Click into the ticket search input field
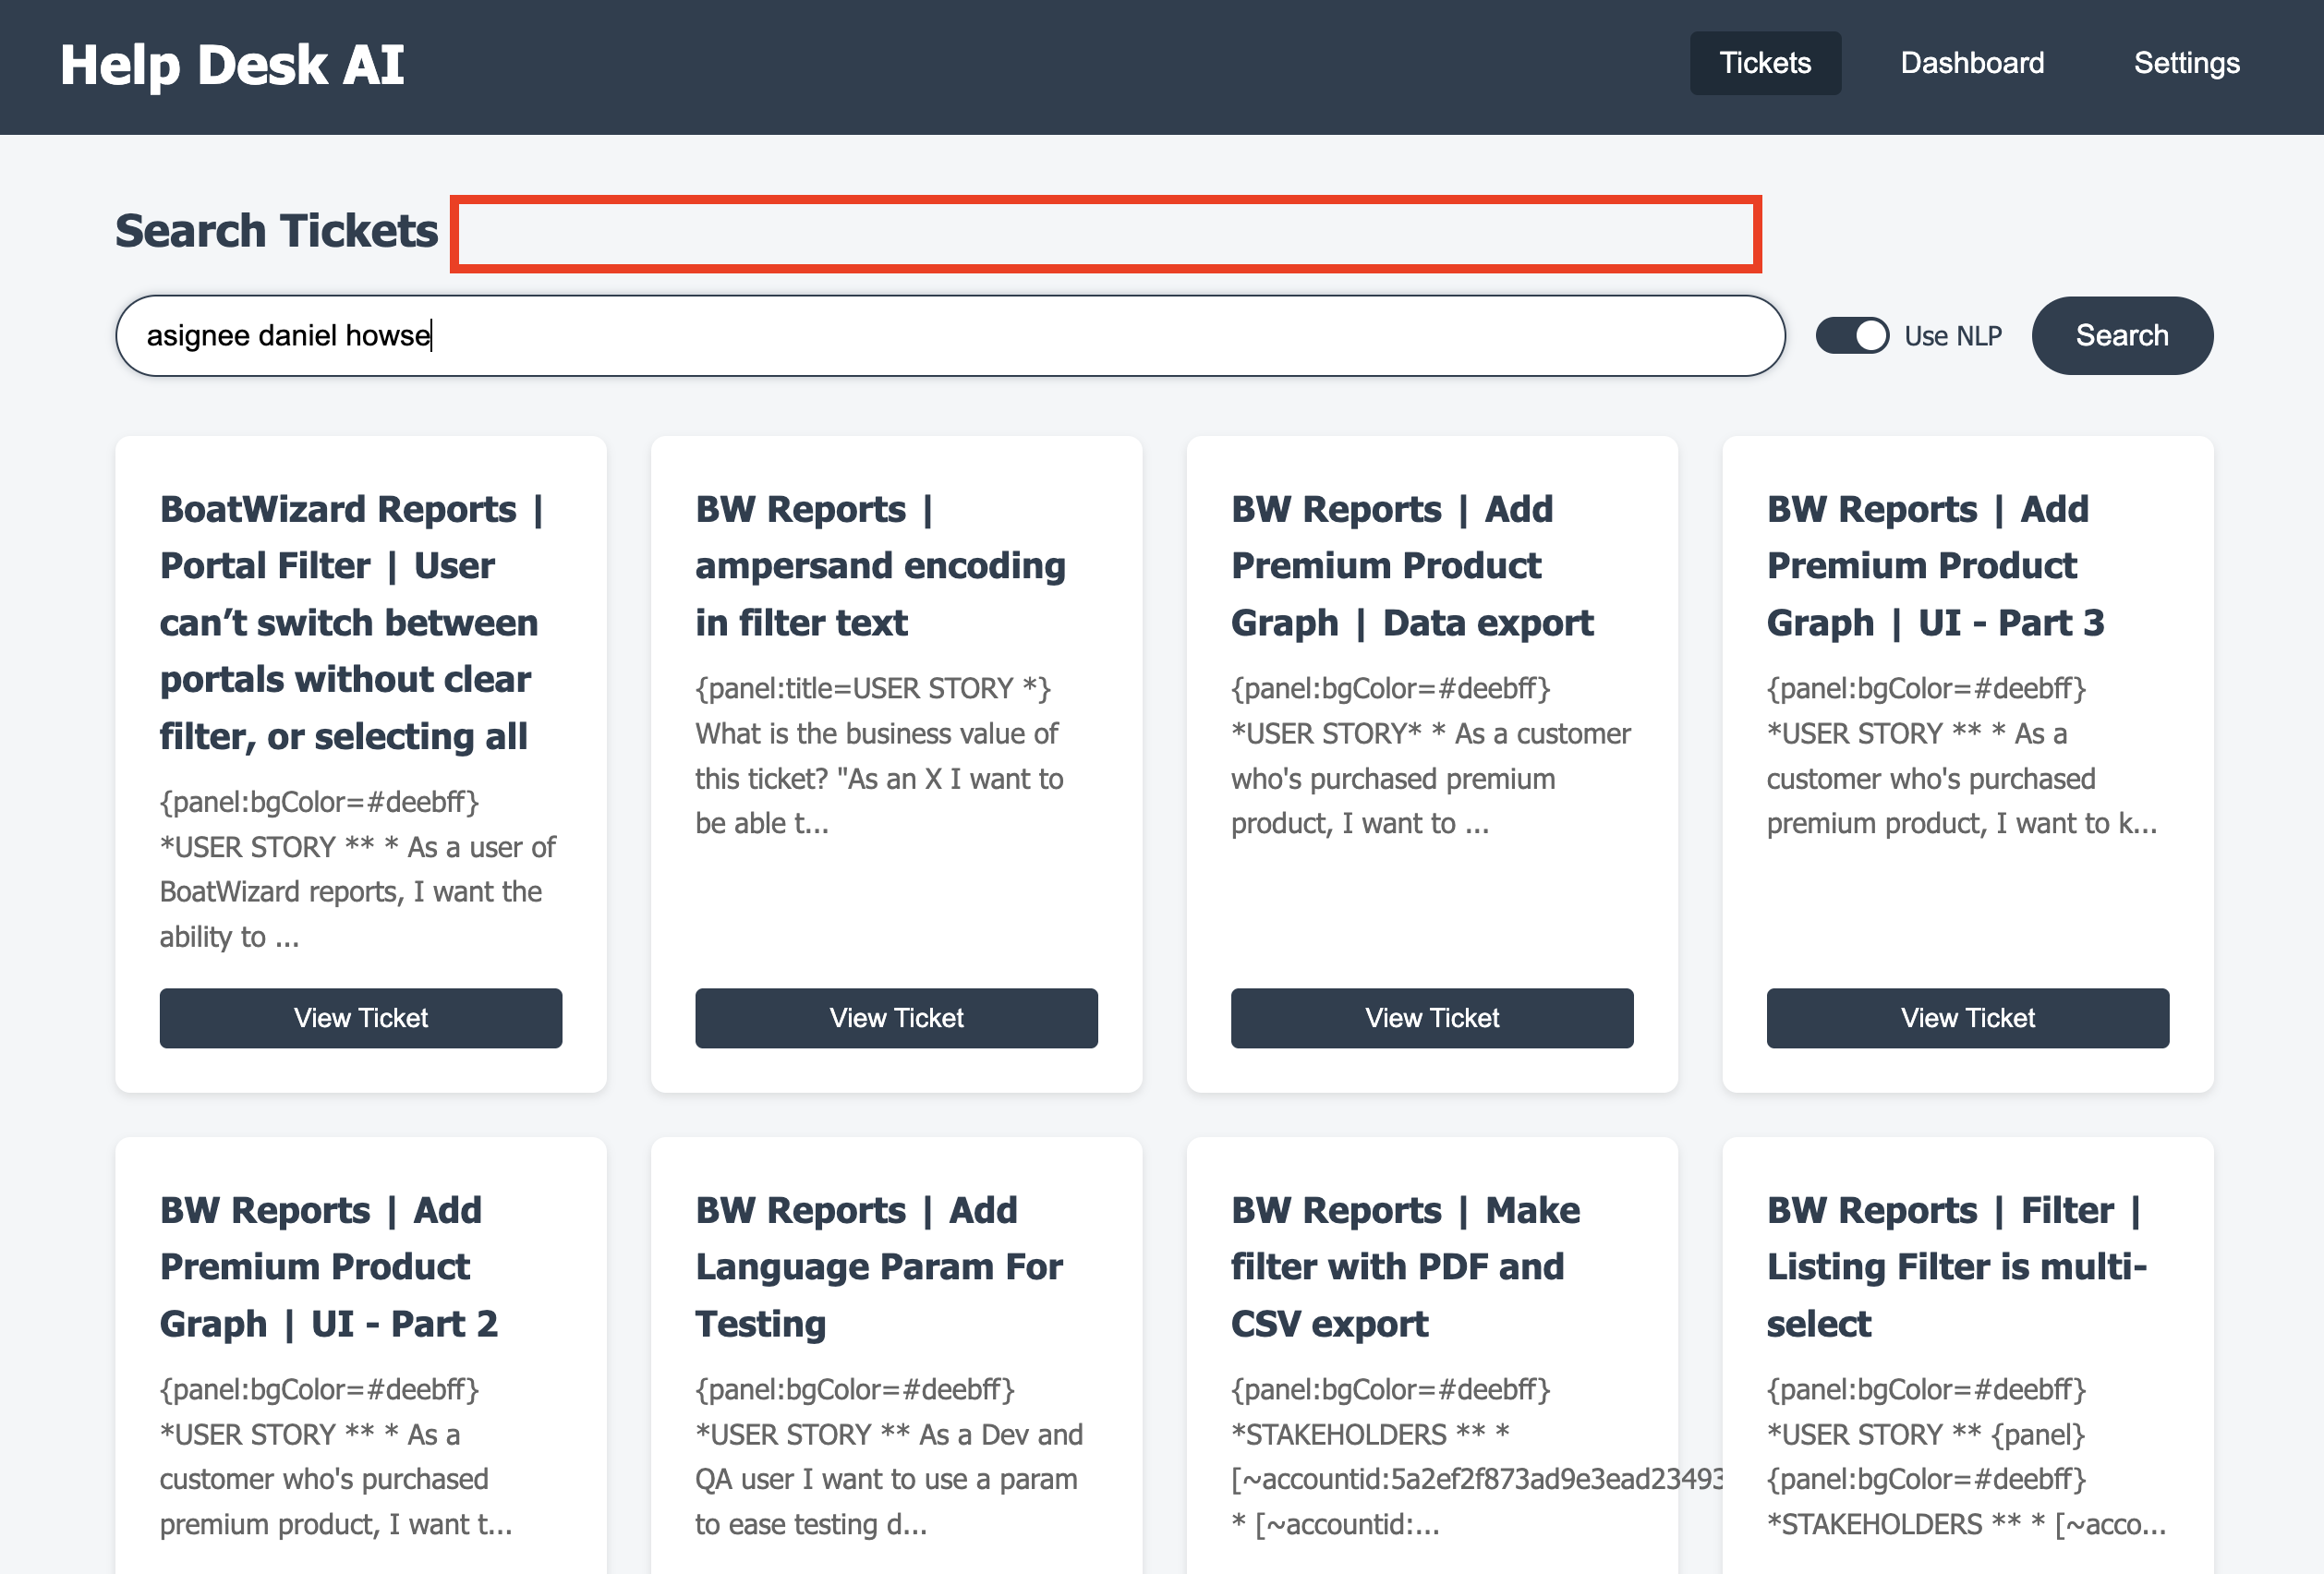Viewport: 2324px width, 1574px height. pos(948,335)
